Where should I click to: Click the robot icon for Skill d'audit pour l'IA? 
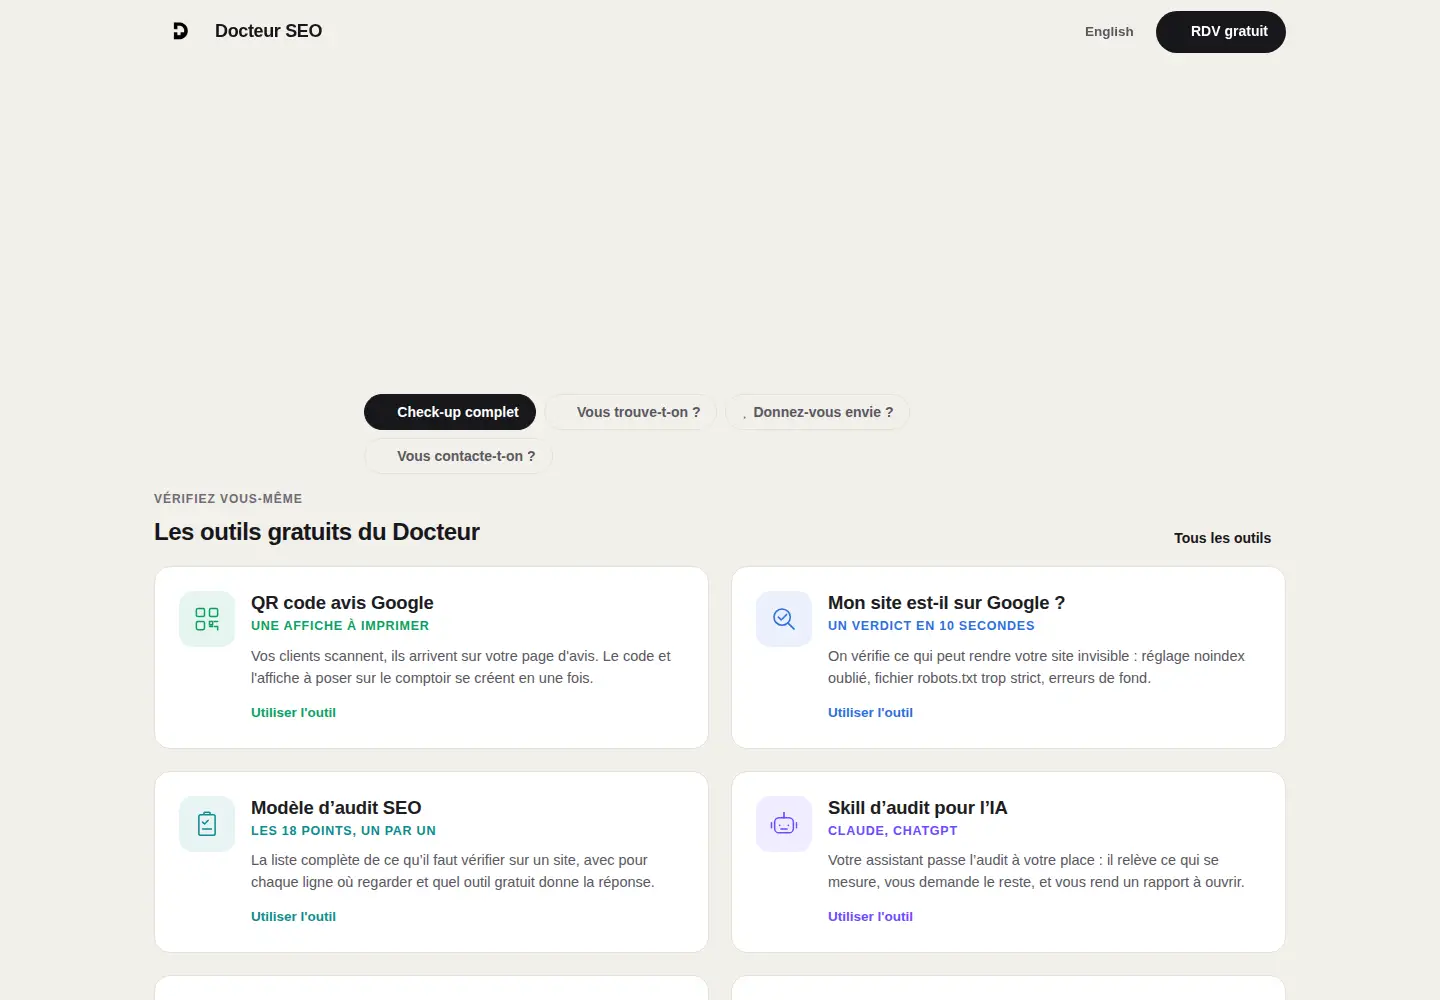click(x=784, y=824)
